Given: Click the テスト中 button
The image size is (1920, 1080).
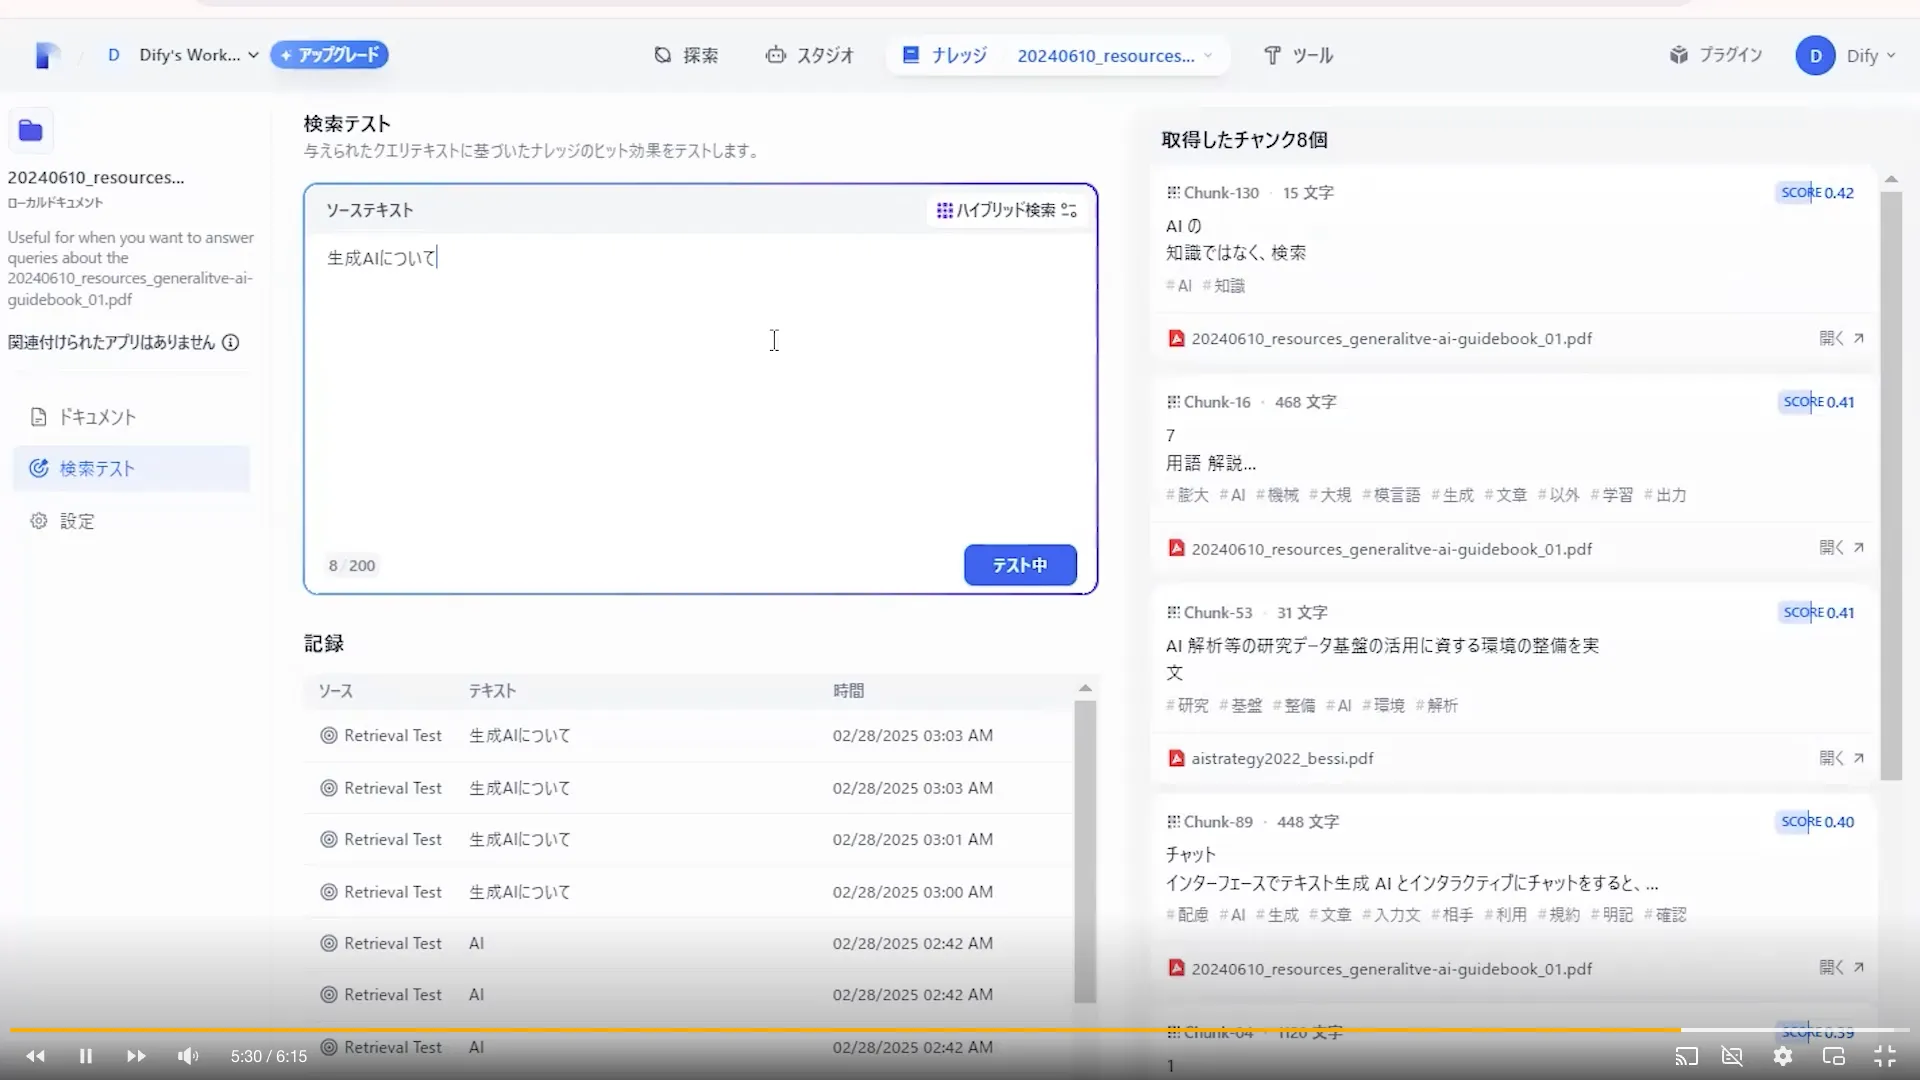Looking at the screenshot, I should [x=1019, y=565].
